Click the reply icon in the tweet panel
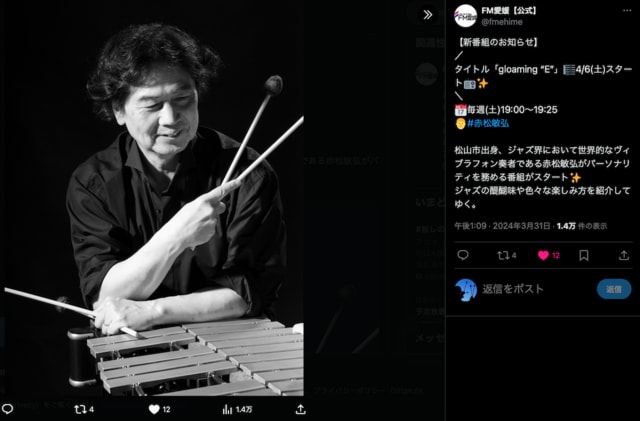Screen dimensions: 640x421 tap(463, 255)
